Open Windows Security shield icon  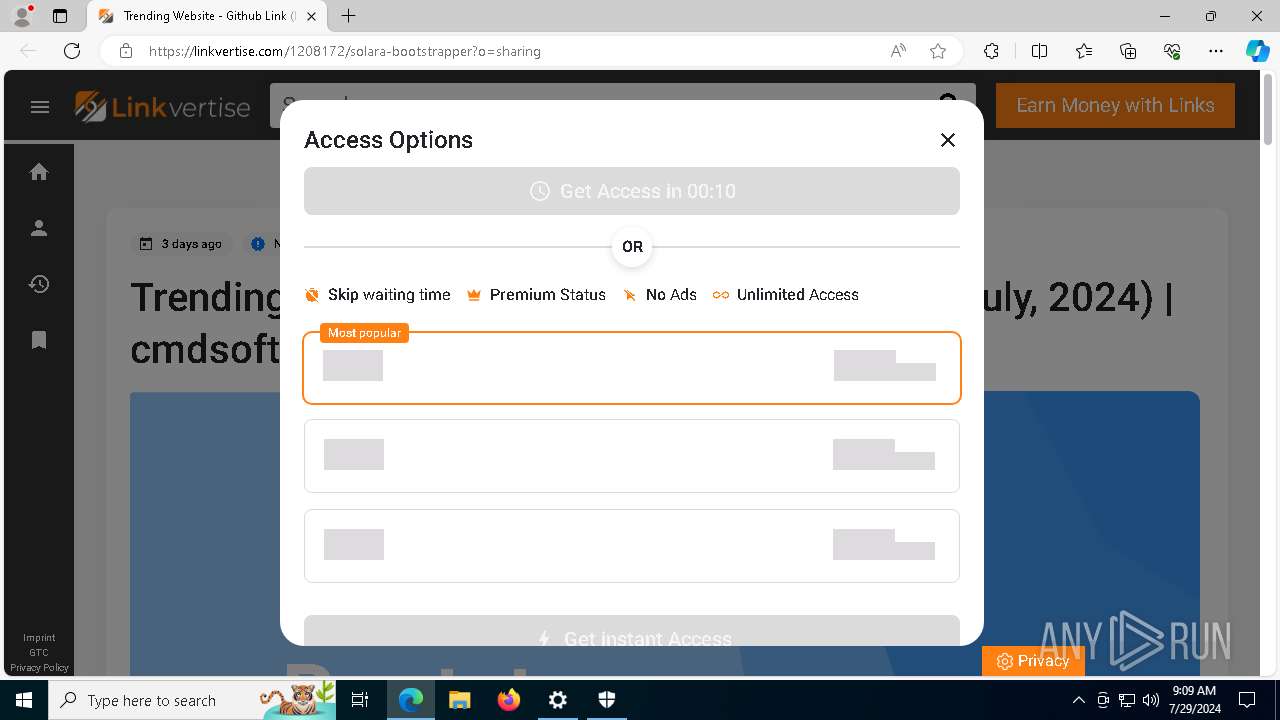pyautogui.click(x=606, y=700)
